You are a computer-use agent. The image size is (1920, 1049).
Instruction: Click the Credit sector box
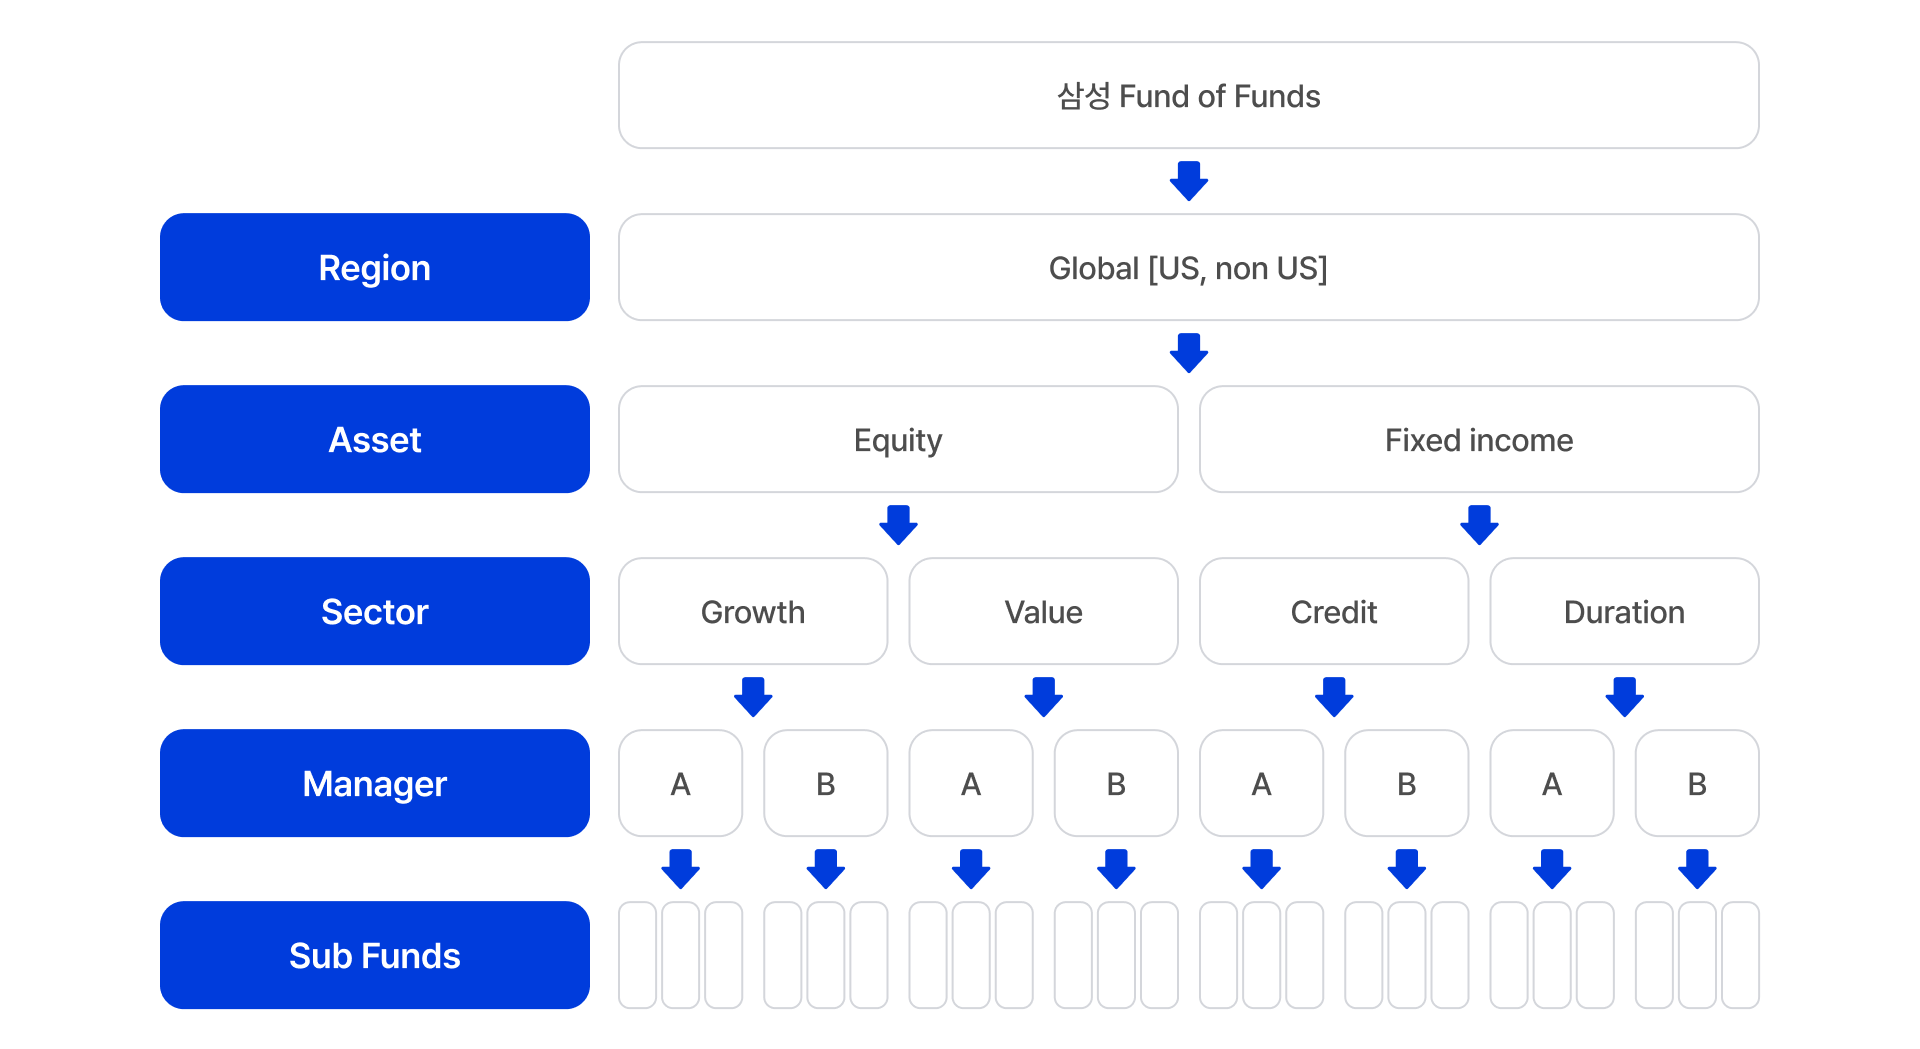[x=1334, y=611]
